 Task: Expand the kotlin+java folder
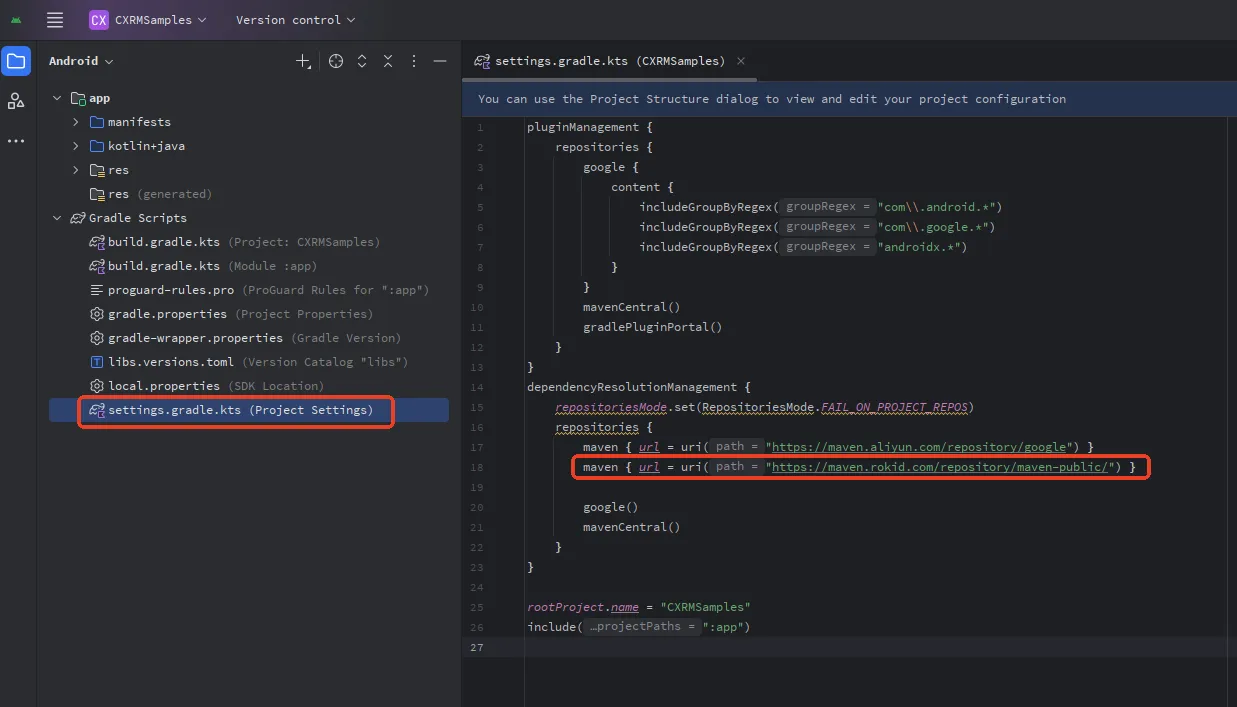tap(76, 146)
